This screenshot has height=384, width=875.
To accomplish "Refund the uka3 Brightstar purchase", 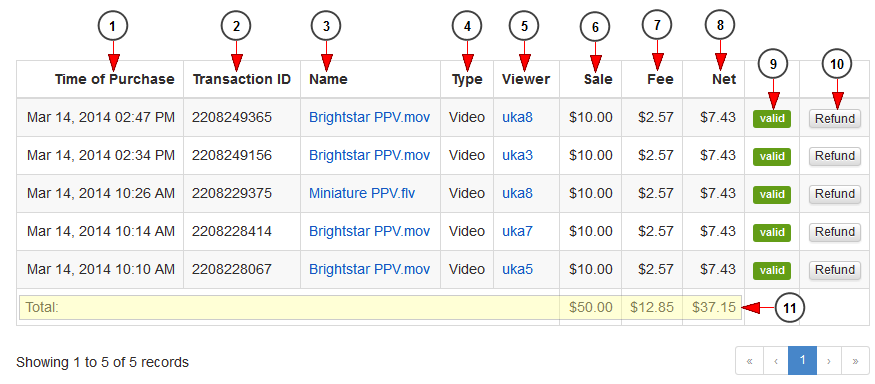I will coord(835,156).
